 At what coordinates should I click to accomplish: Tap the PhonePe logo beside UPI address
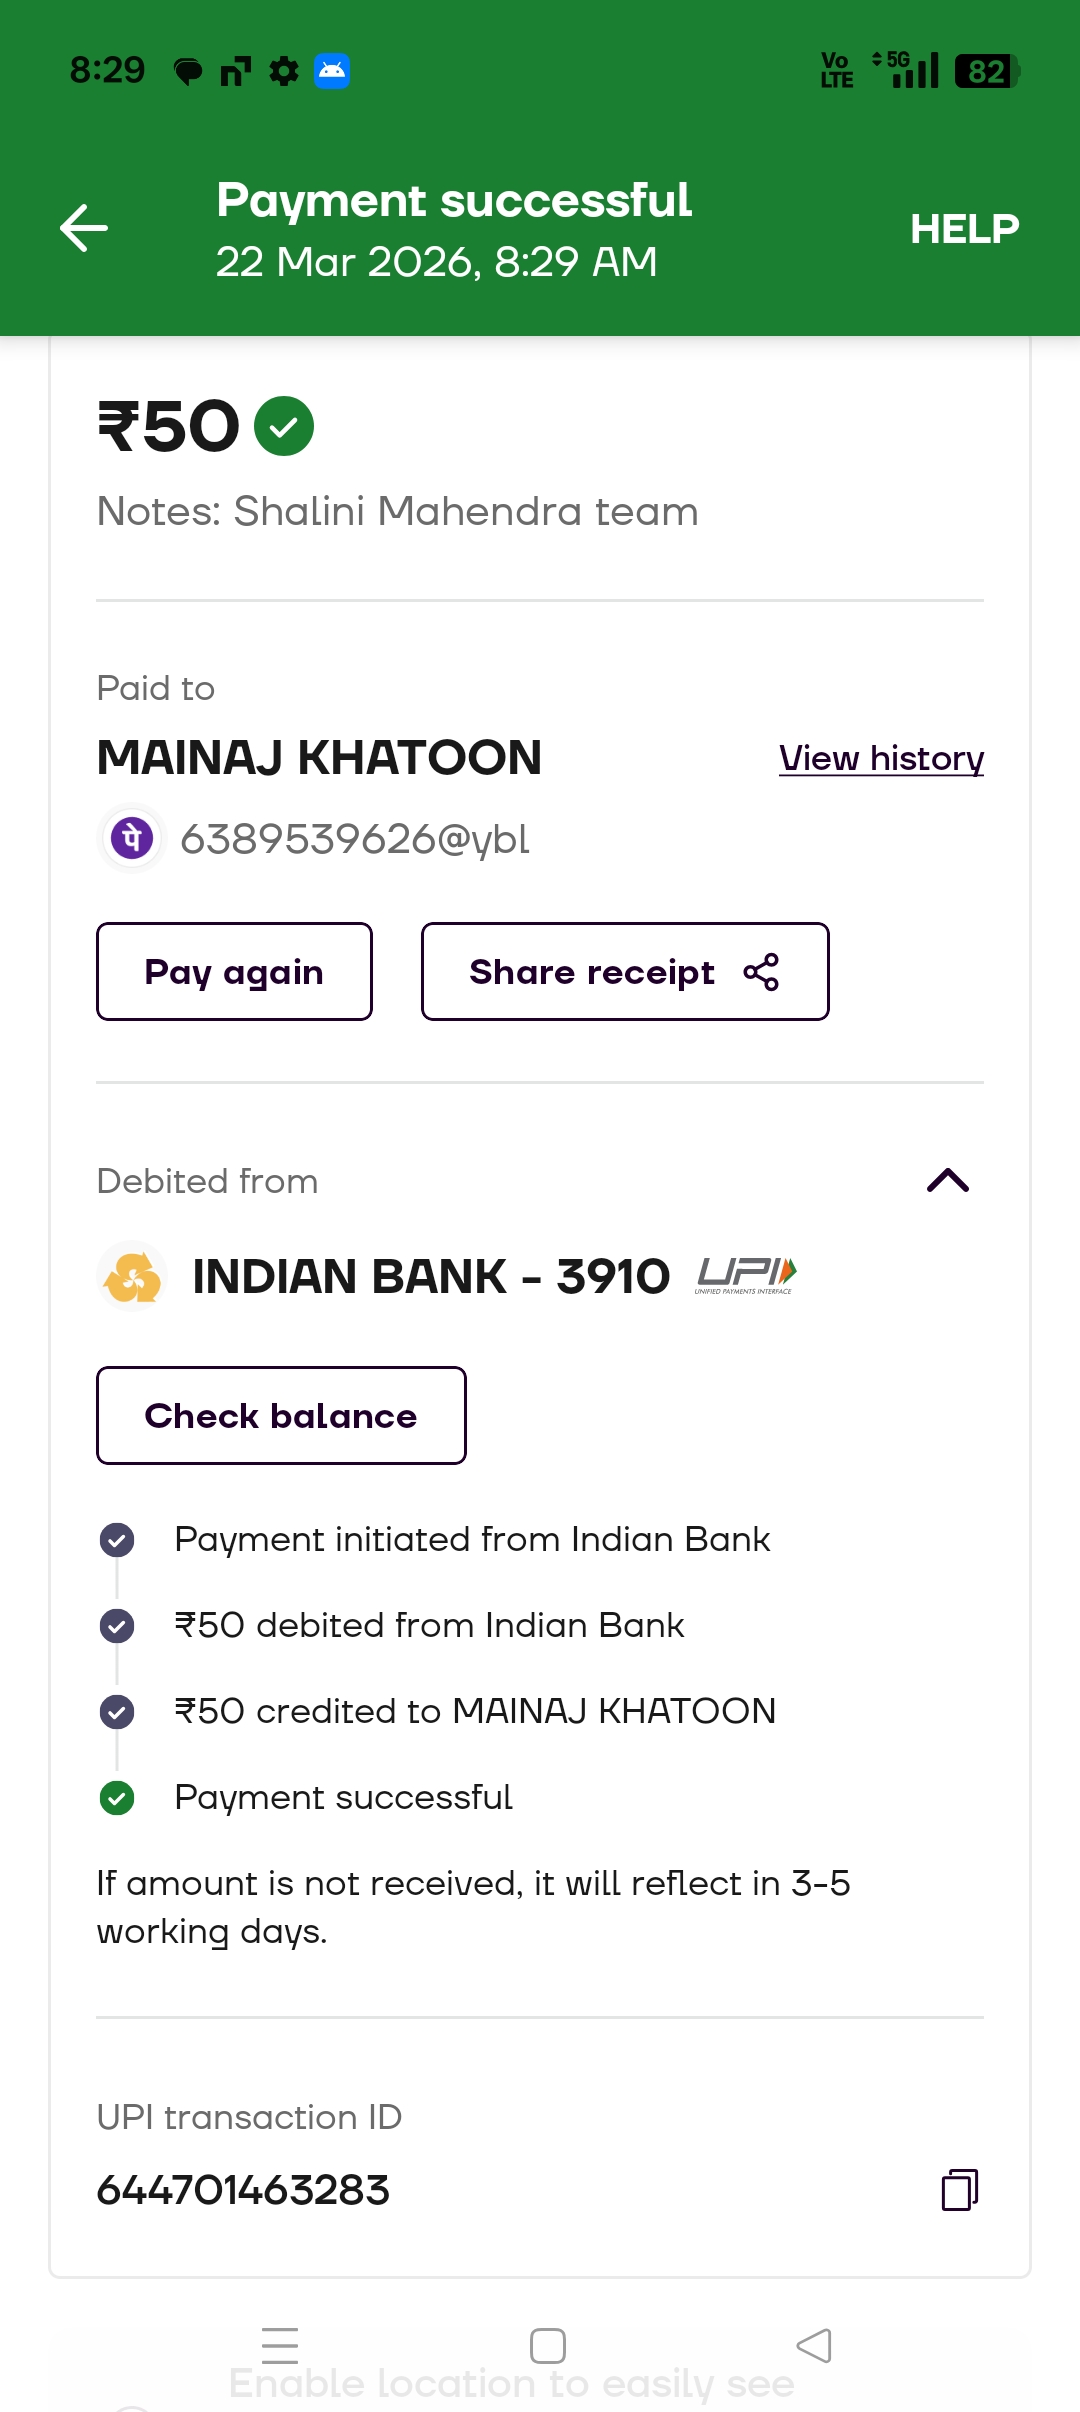point(132,838)
